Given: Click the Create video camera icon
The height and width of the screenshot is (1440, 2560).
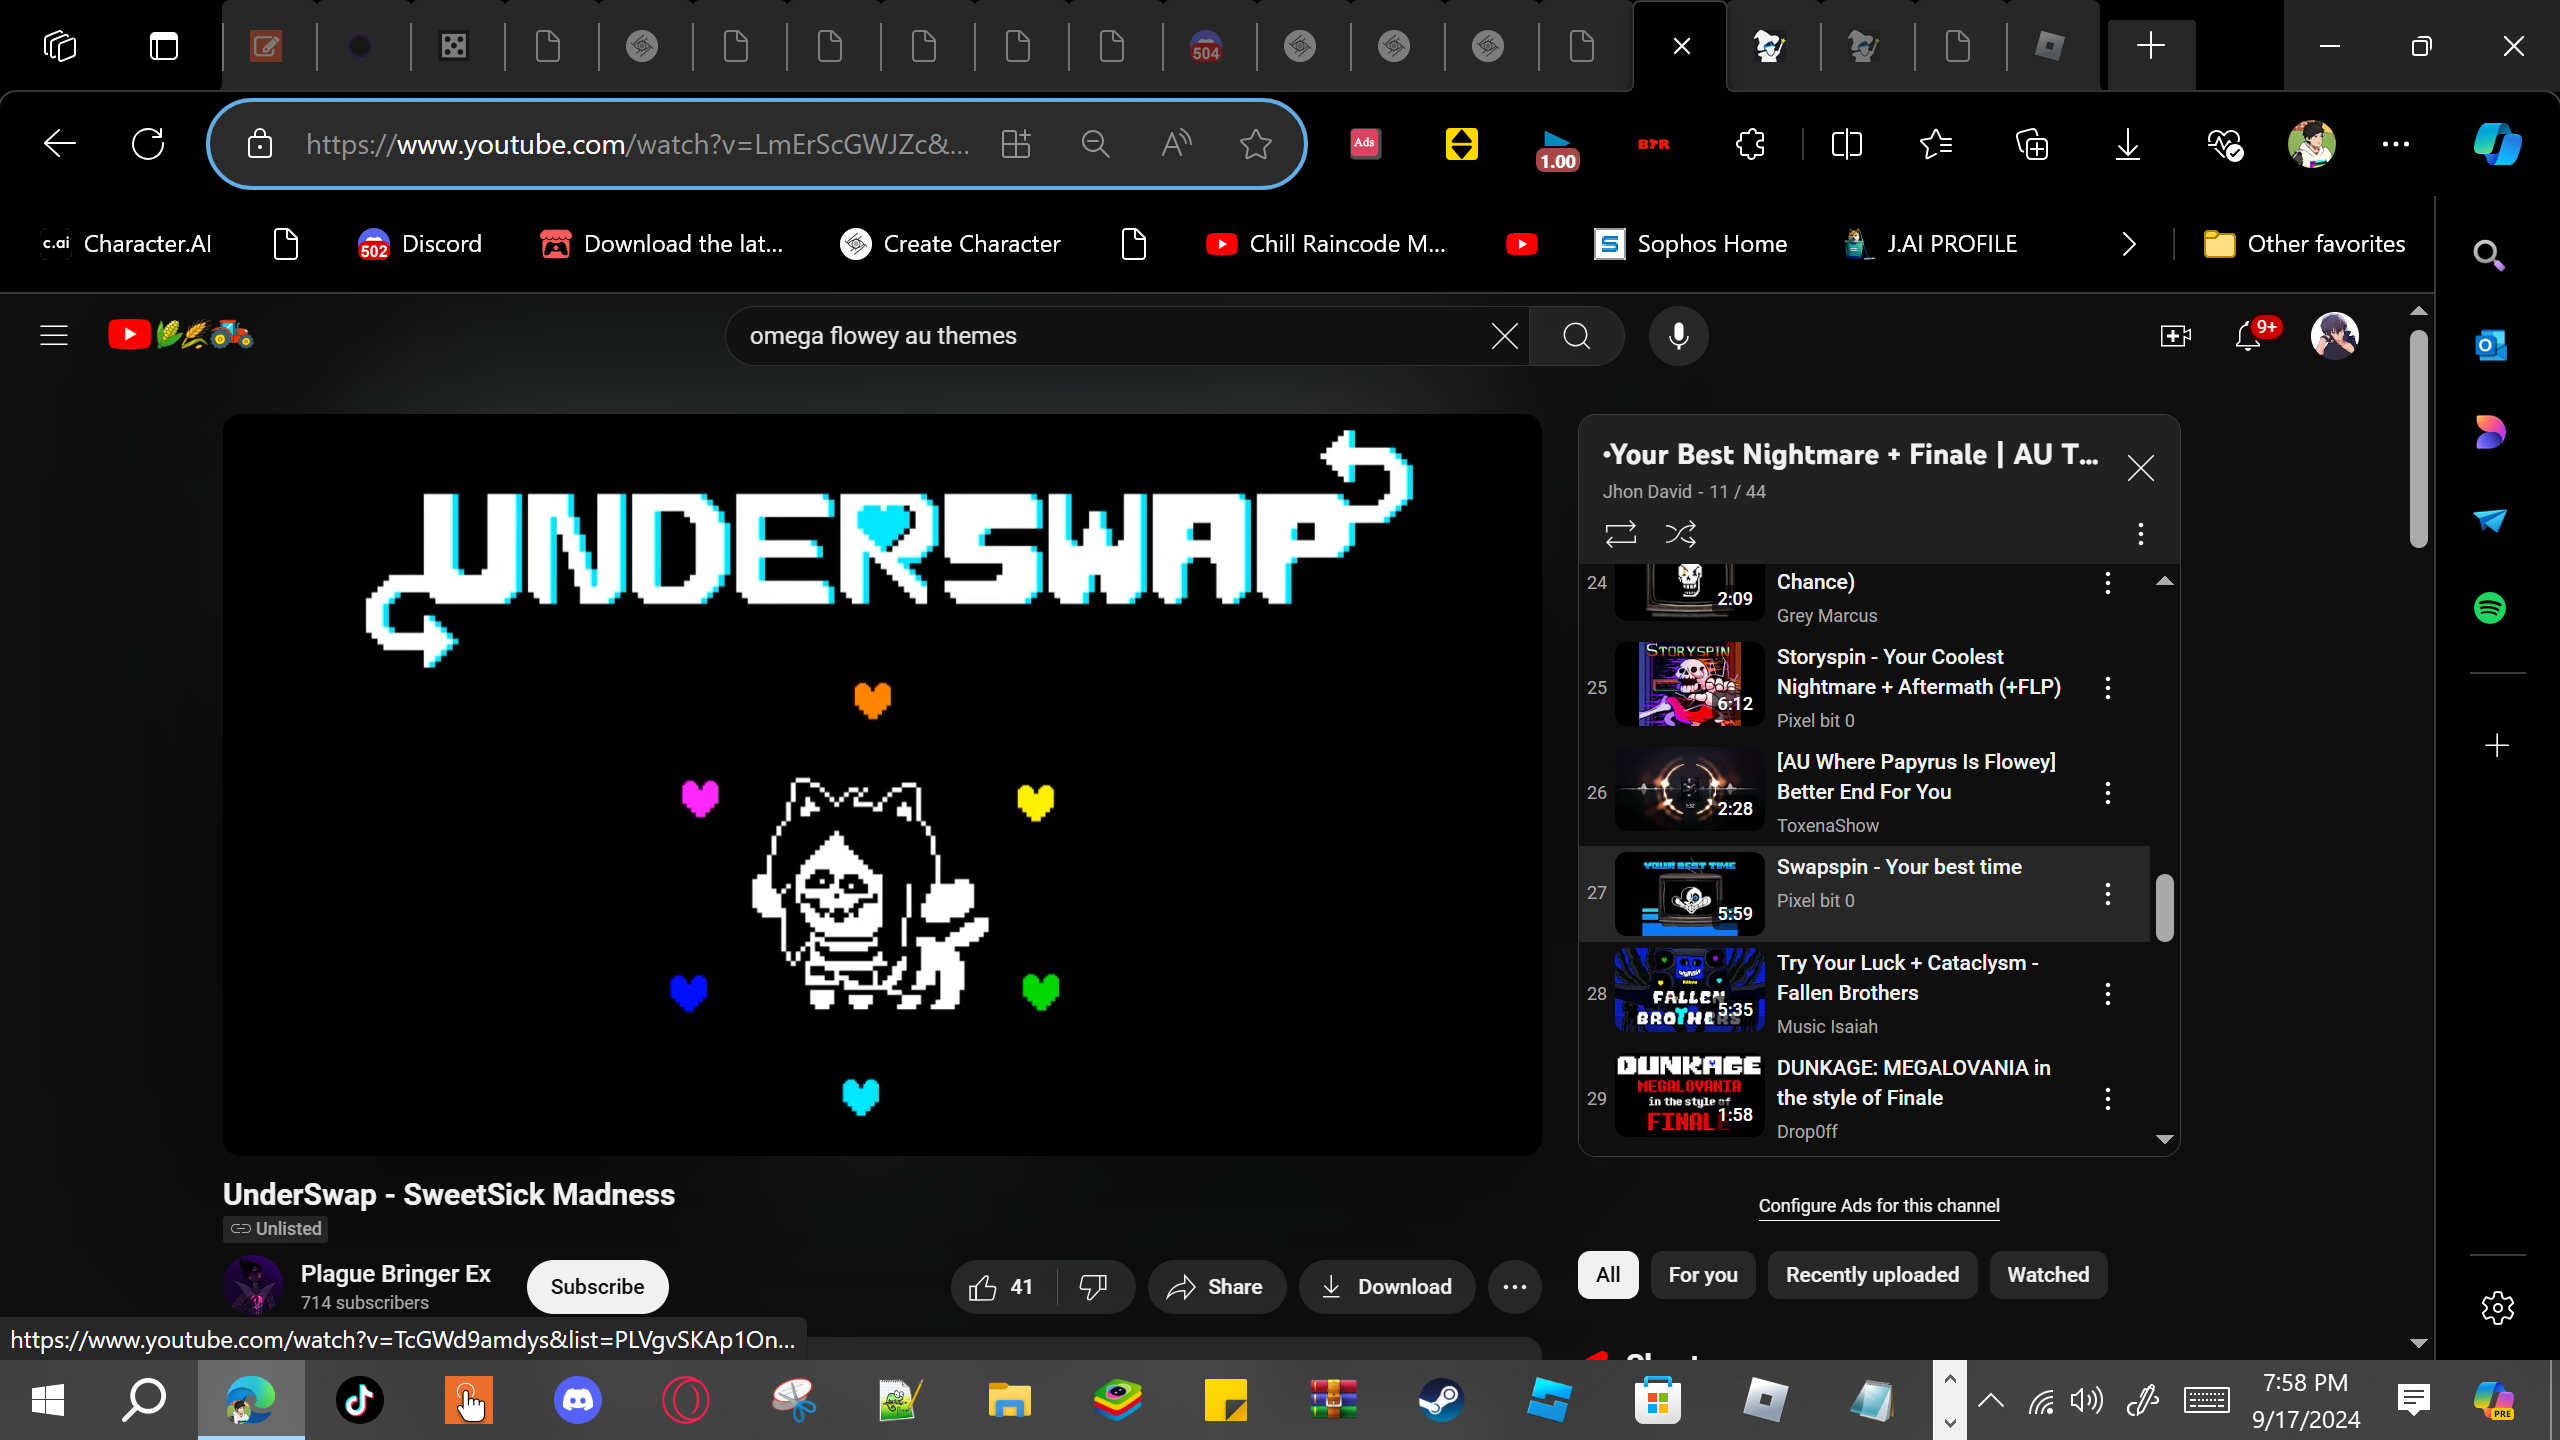Looking at the screenshot, I should (x=2175, y=336).
